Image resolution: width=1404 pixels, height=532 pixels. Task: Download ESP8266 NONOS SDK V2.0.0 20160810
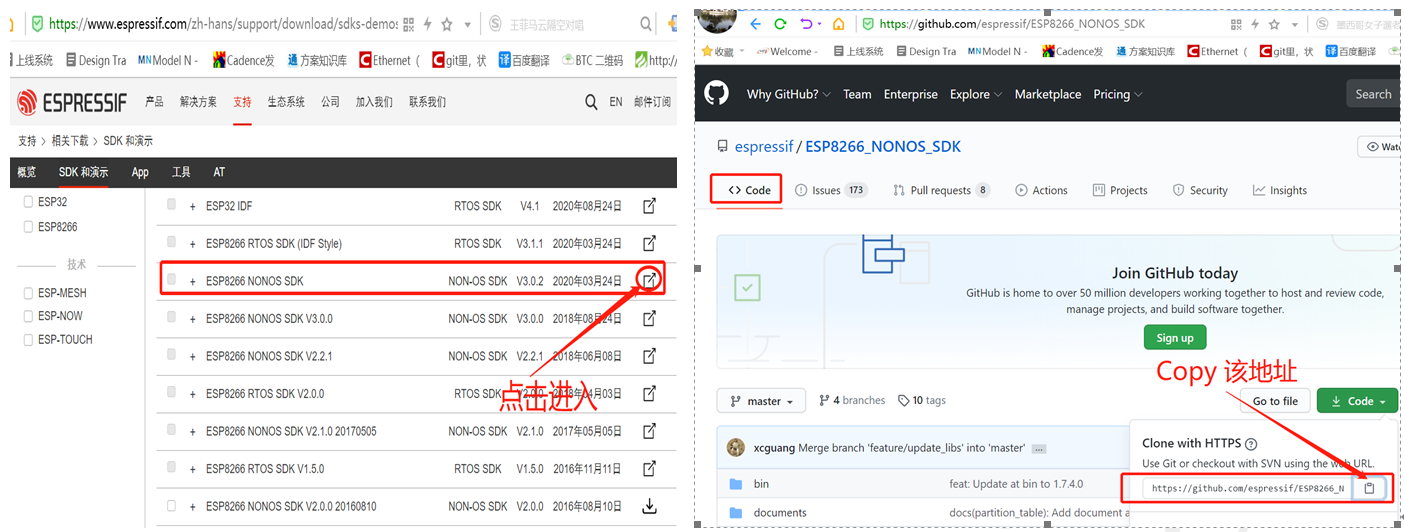pyautogui.click(x=649, y=506)
